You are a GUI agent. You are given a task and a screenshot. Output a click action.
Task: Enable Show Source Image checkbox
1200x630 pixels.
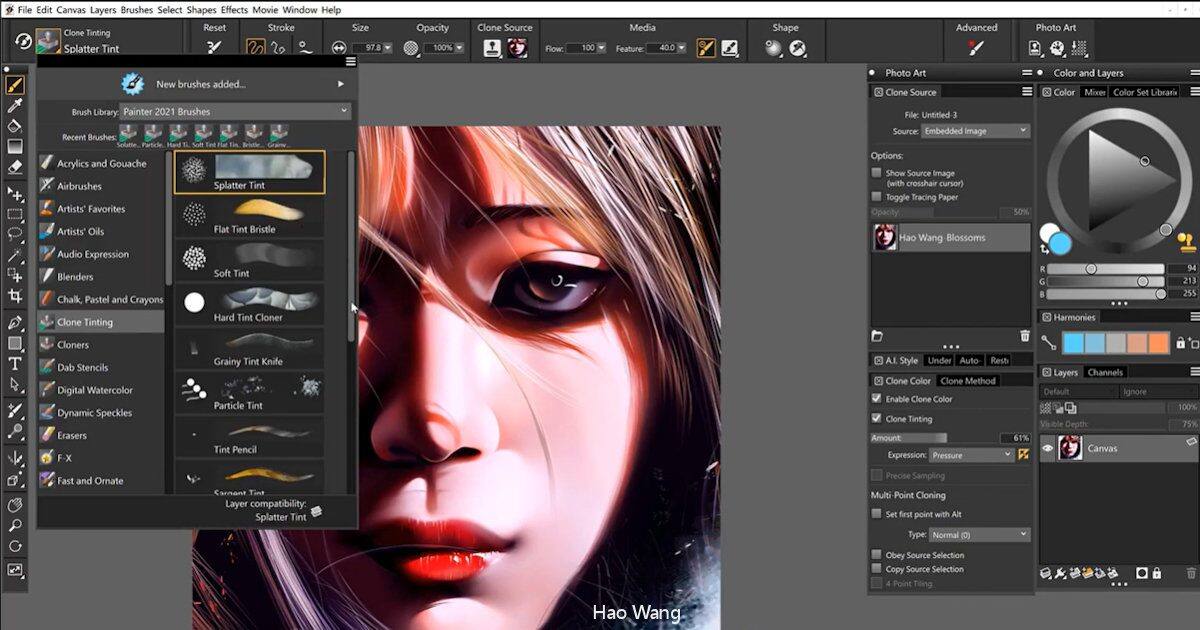pos(877,173)
